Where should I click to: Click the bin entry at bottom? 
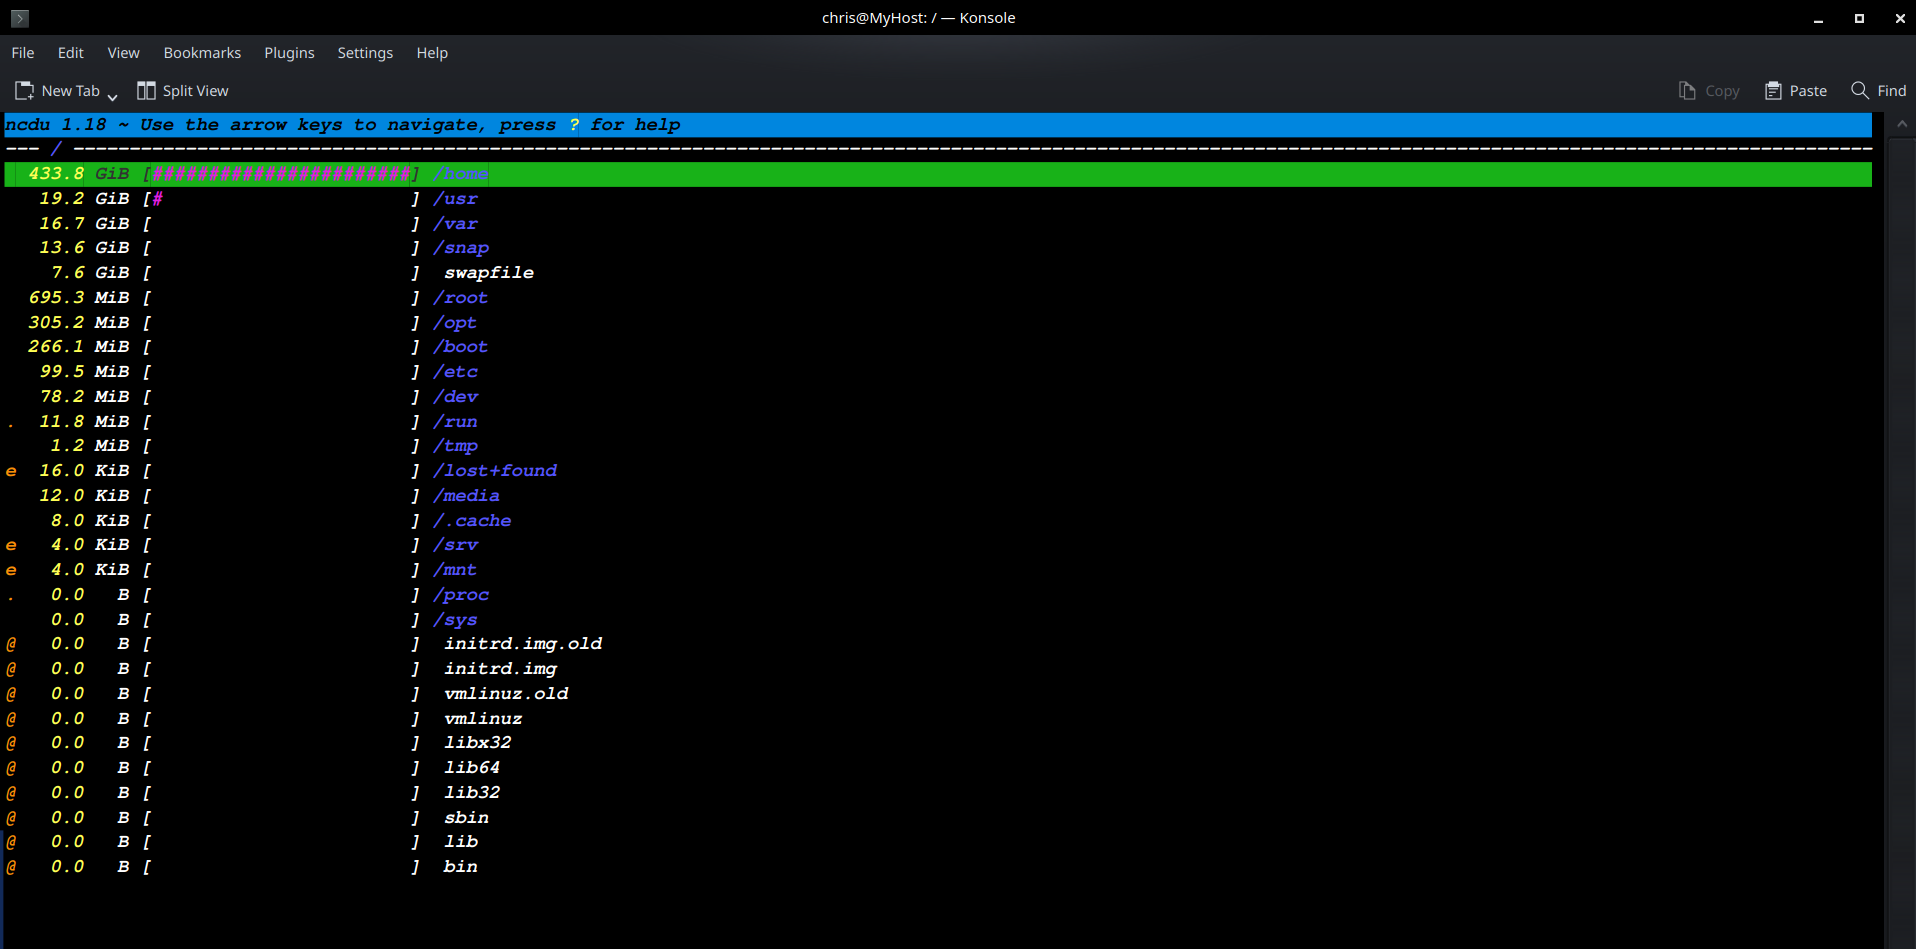pos(460,867)
